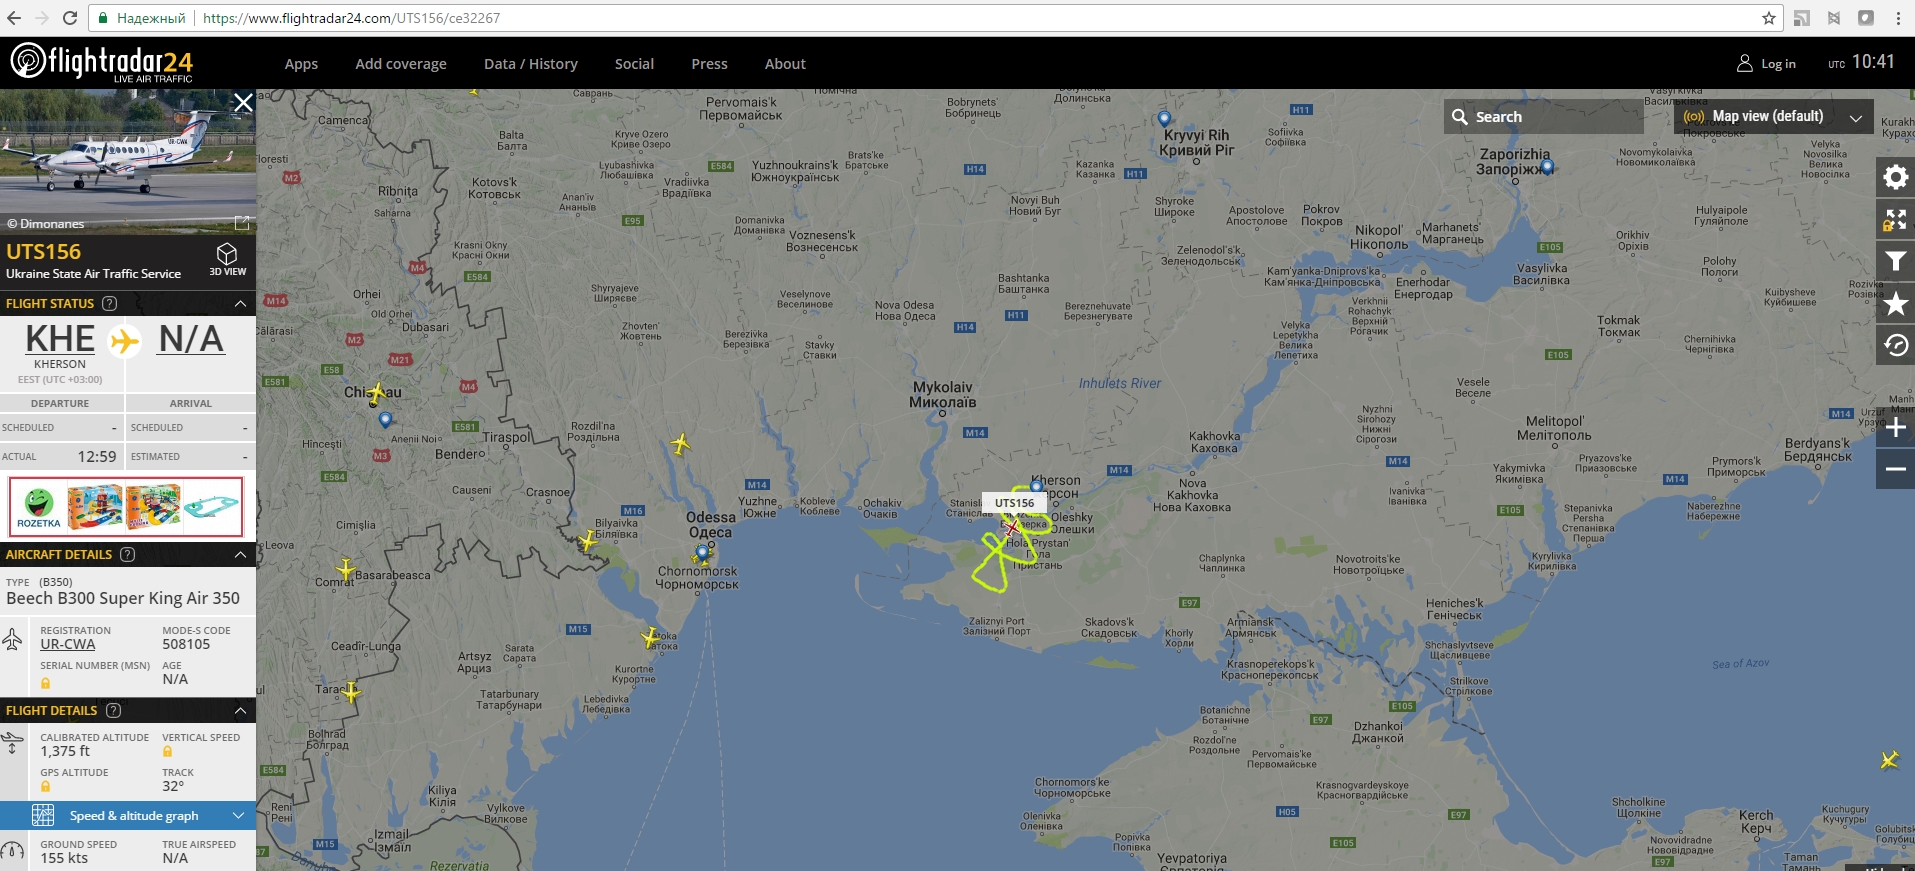
Task: Toggle fullscreen map view icon
Action: click(x=1895, y=219)
